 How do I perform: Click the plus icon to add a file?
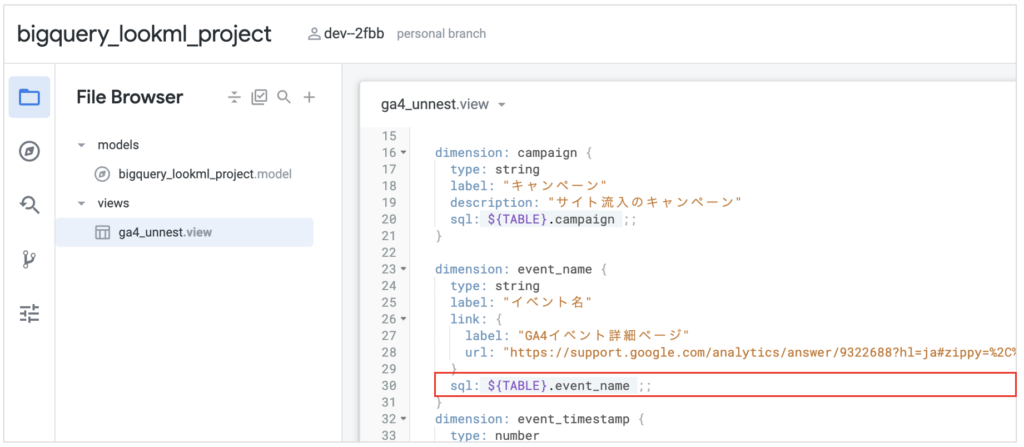[309, 97]
